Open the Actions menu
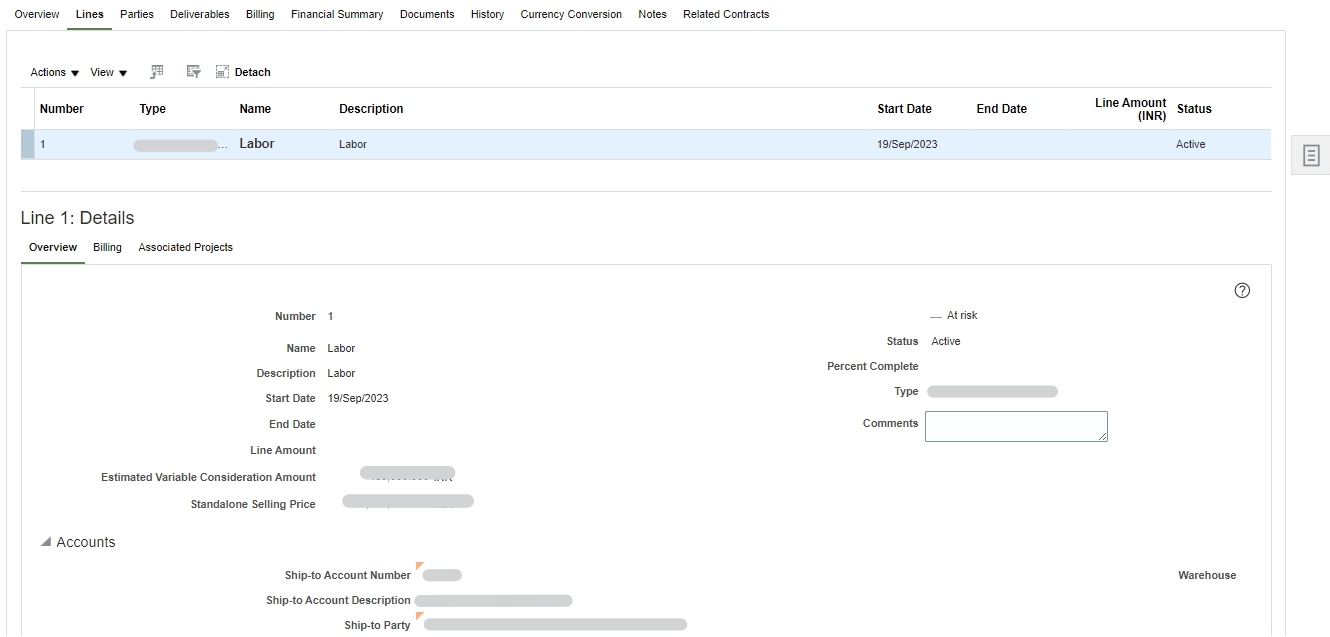The height and width of the screenshot is (637, 1330). (x=50, y=71)
